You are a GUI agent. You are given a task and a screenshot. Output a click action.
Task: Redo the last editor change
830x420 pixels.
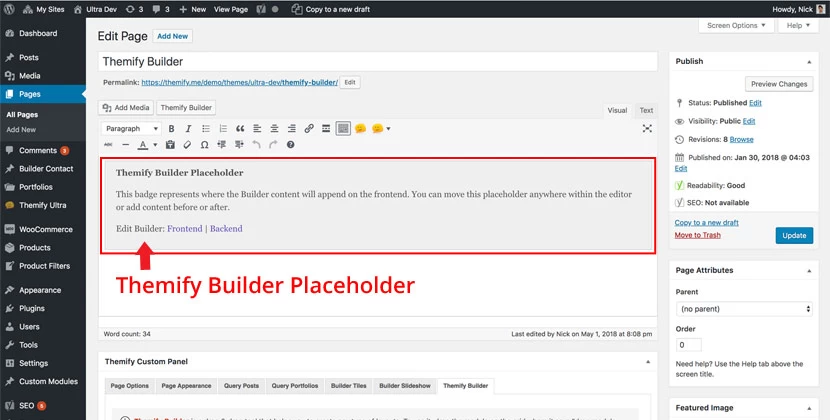click(x=273, y=145)
